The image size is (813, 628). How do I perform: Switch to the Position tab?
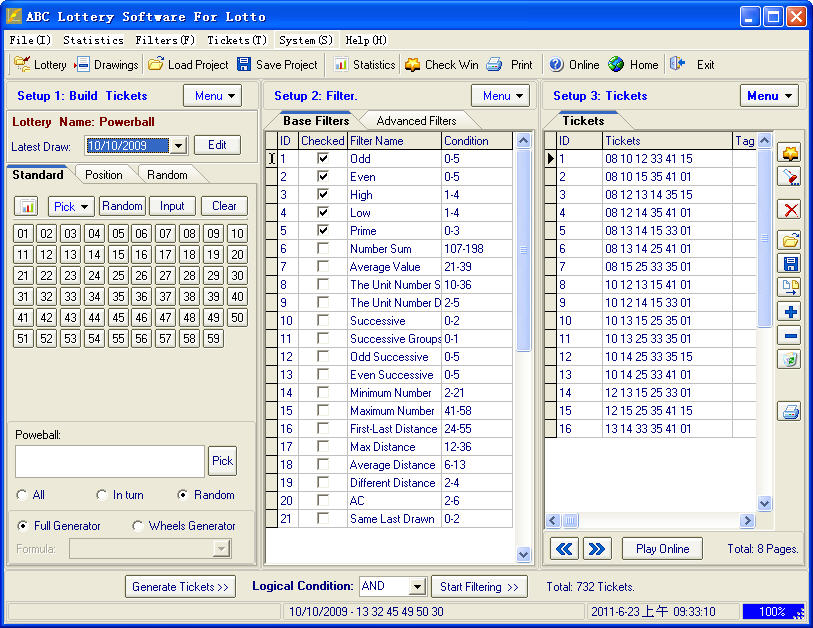[104, 175]
